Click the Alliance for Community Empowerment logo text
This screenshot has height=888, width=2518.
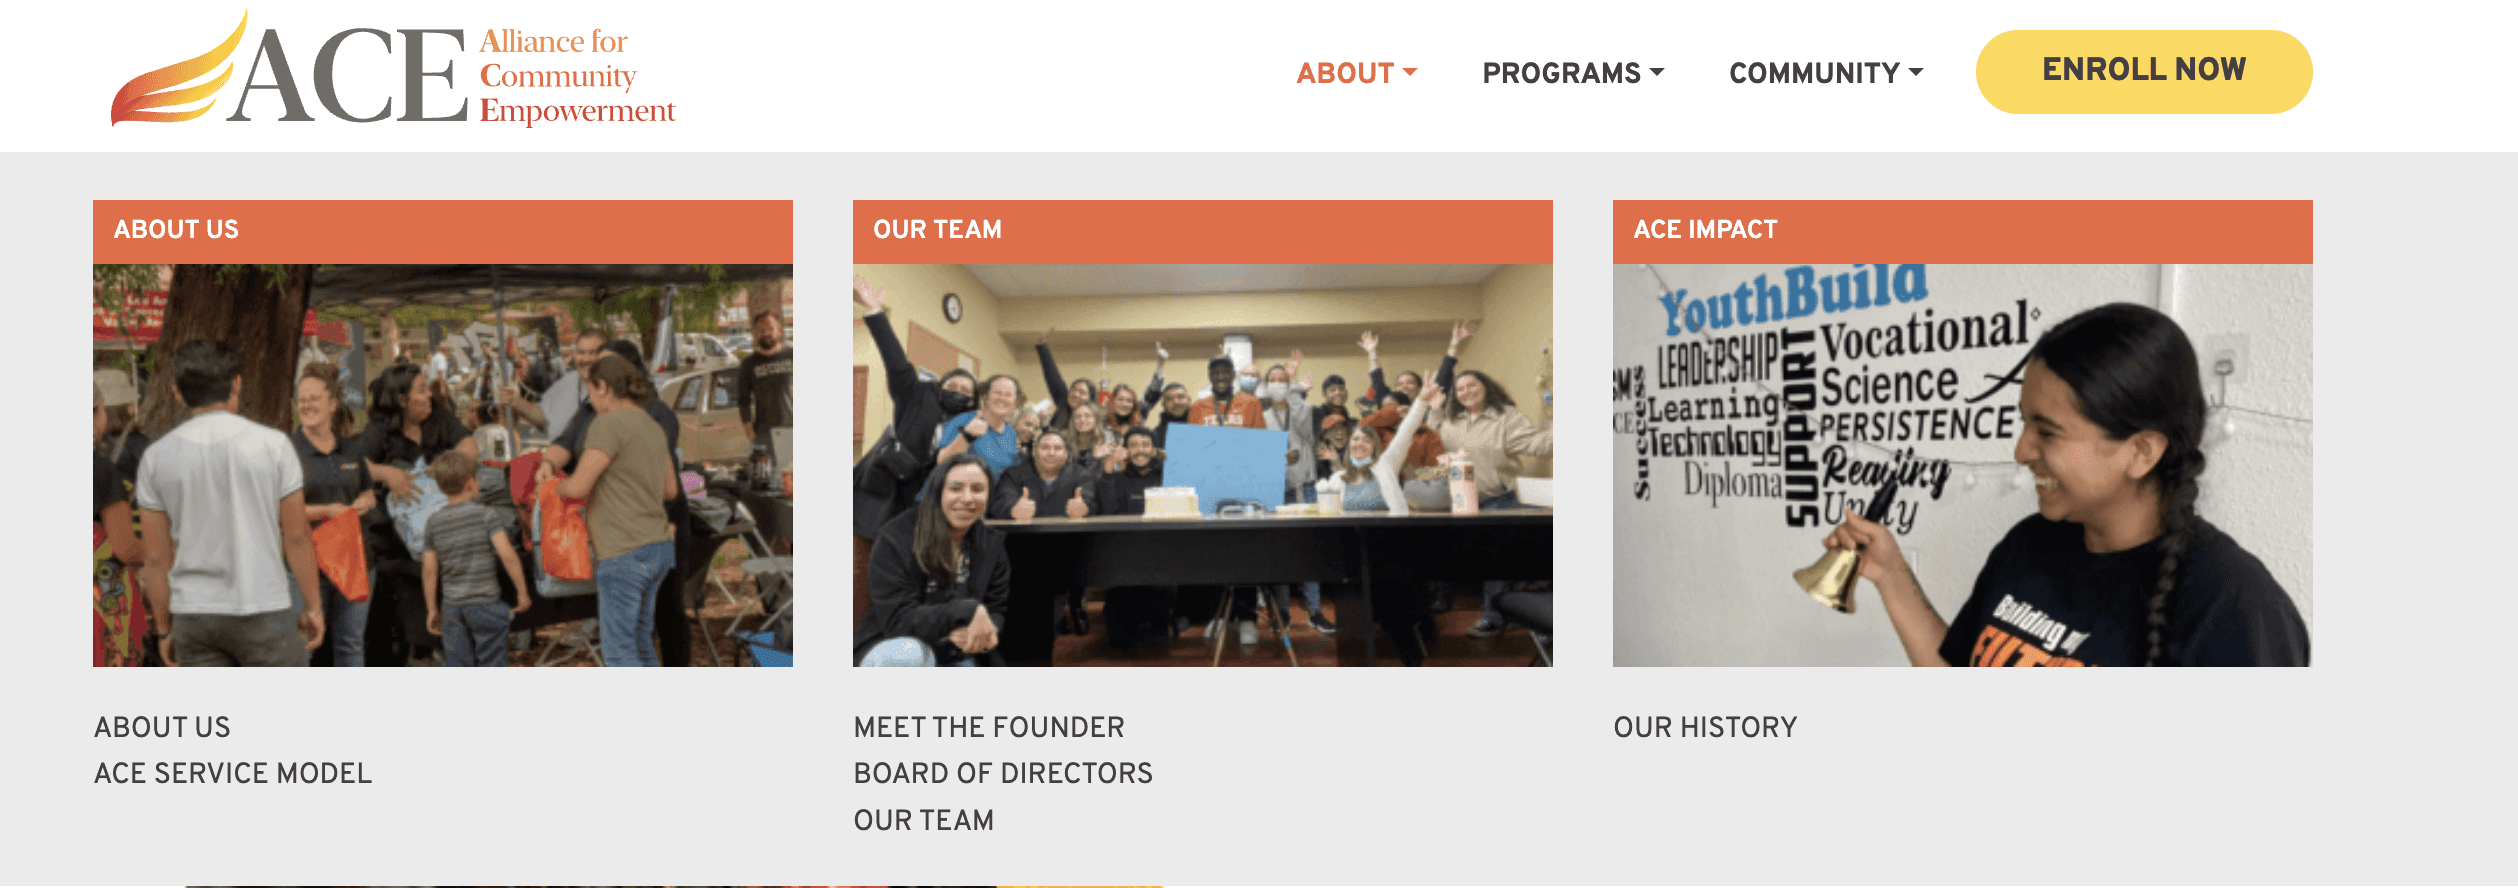tap(577, 76)
